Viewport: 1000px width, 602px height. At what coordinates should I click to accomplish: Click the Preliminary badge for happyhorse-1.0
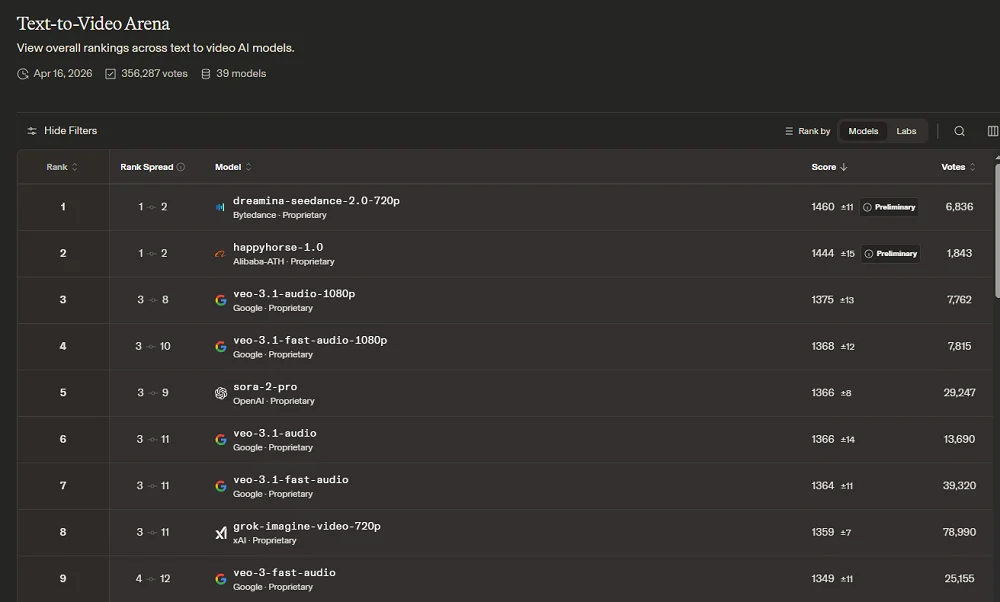[890, 254]
